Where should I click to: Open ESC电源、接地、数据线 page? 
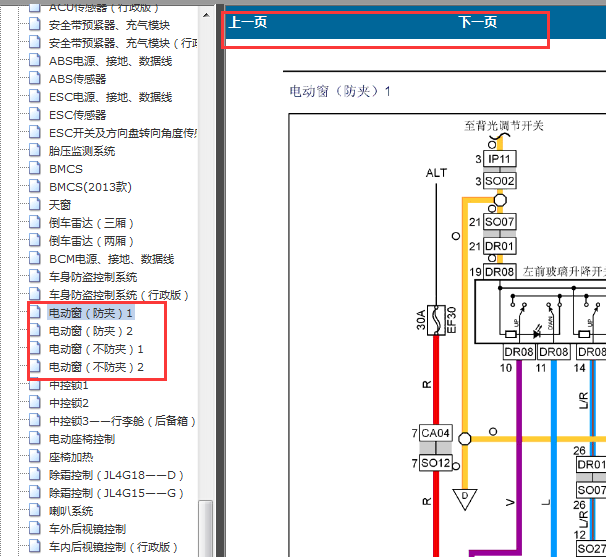pos(111,97)
